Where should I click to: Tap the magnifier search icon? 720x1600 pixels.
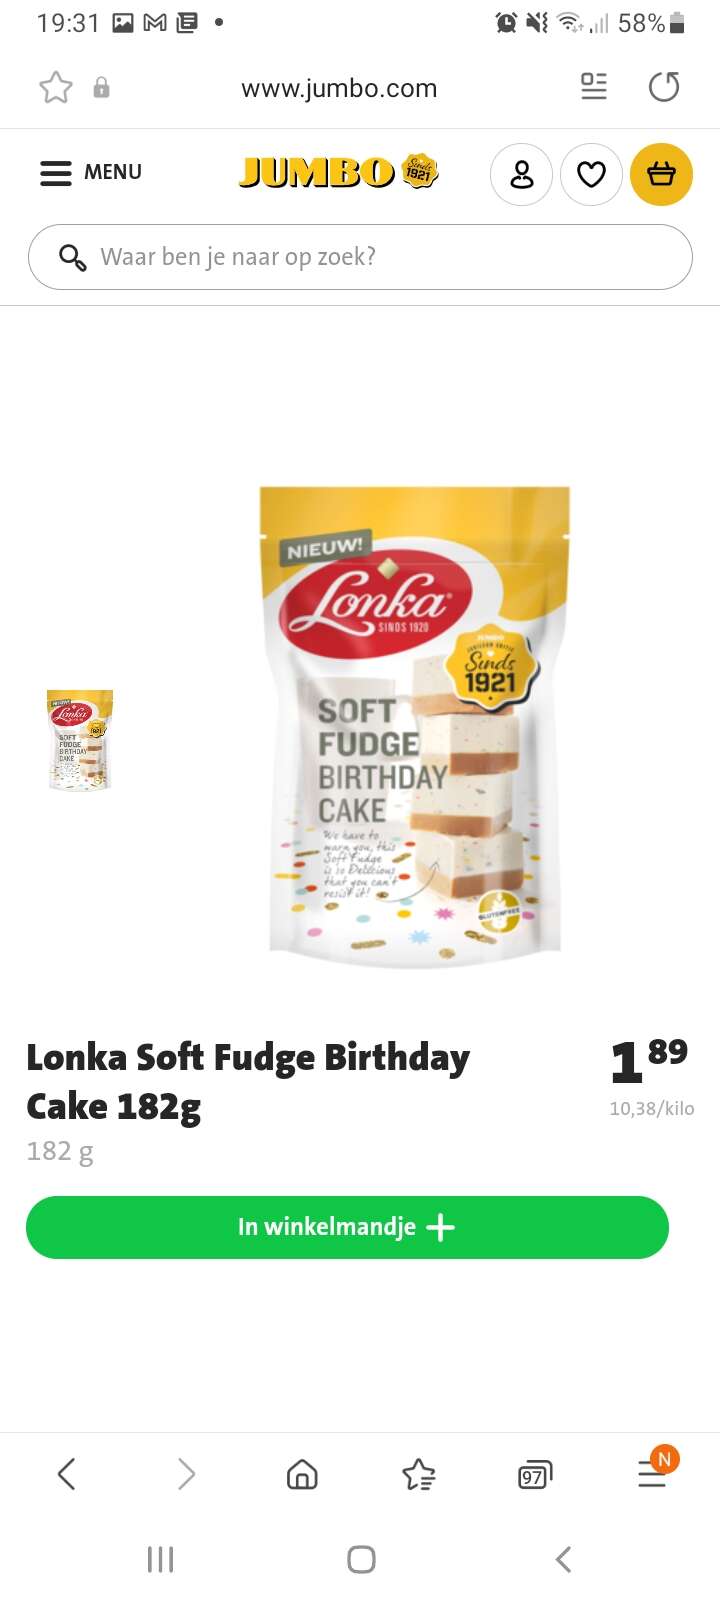pos(72,257)
